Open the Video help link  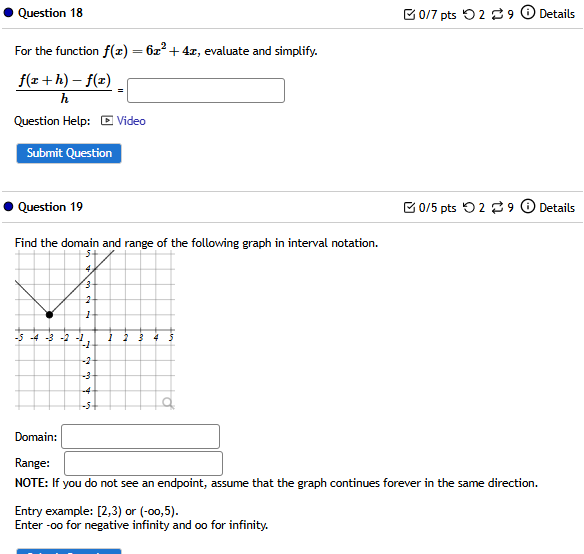131,121
